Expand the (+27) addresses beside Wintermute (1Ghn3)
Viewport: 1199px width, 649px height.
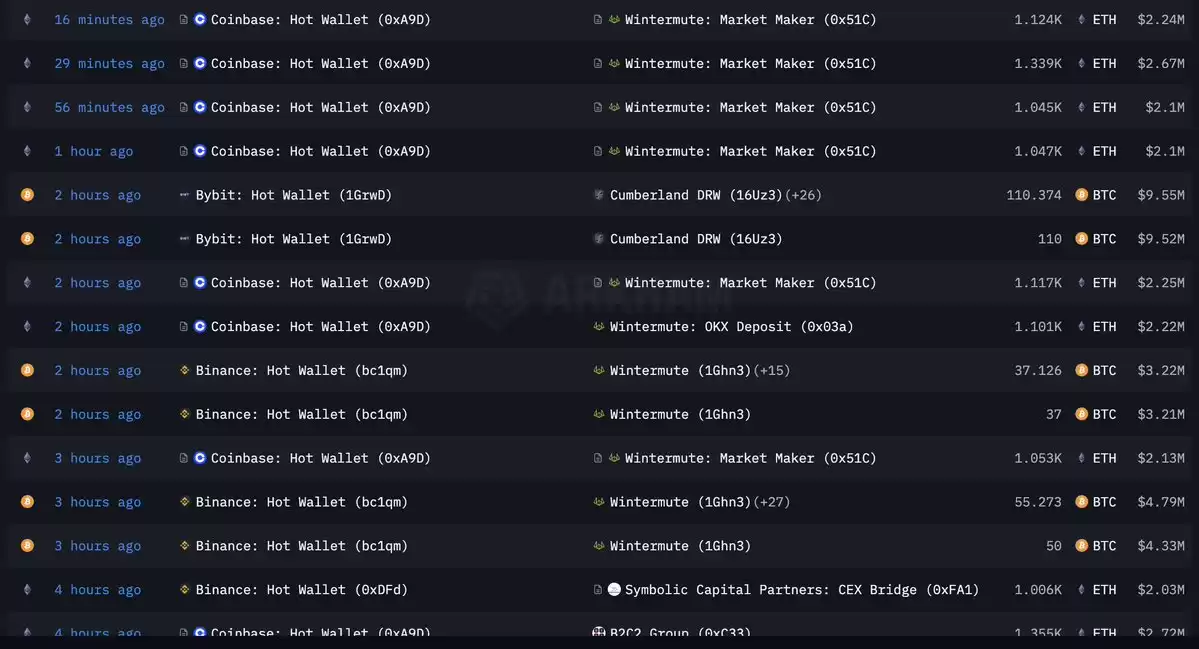(x=772, y=501)
